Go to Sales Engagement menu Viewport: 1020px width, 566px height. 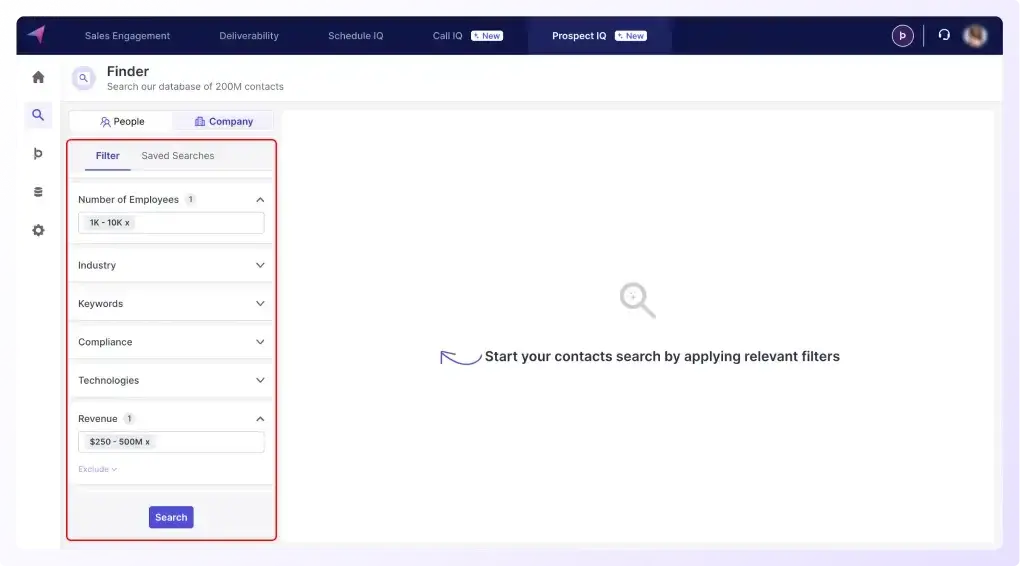click(127, 36)
